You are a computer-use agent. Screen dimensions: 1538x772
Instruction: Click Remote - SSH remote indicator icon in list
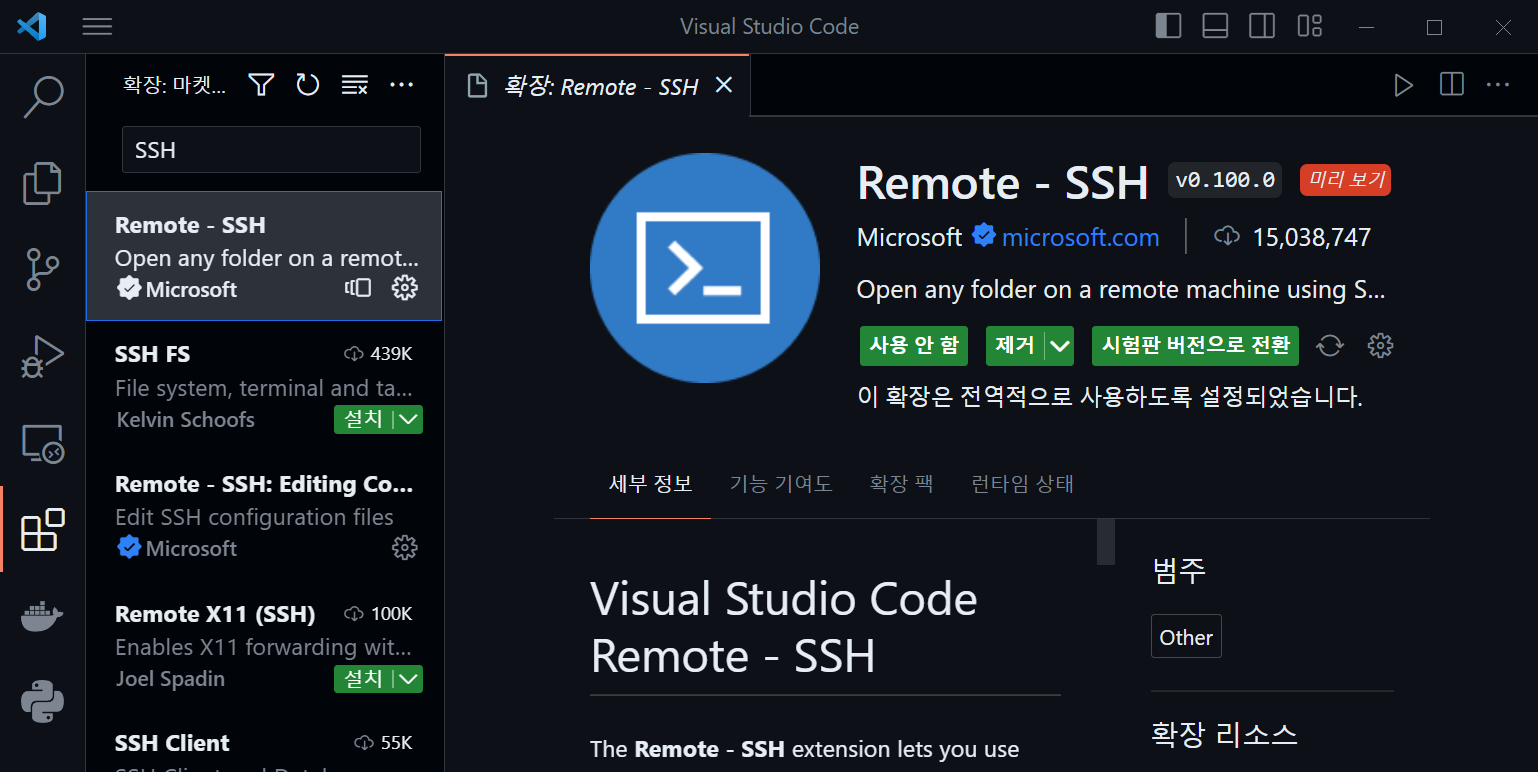click(358, 288)
